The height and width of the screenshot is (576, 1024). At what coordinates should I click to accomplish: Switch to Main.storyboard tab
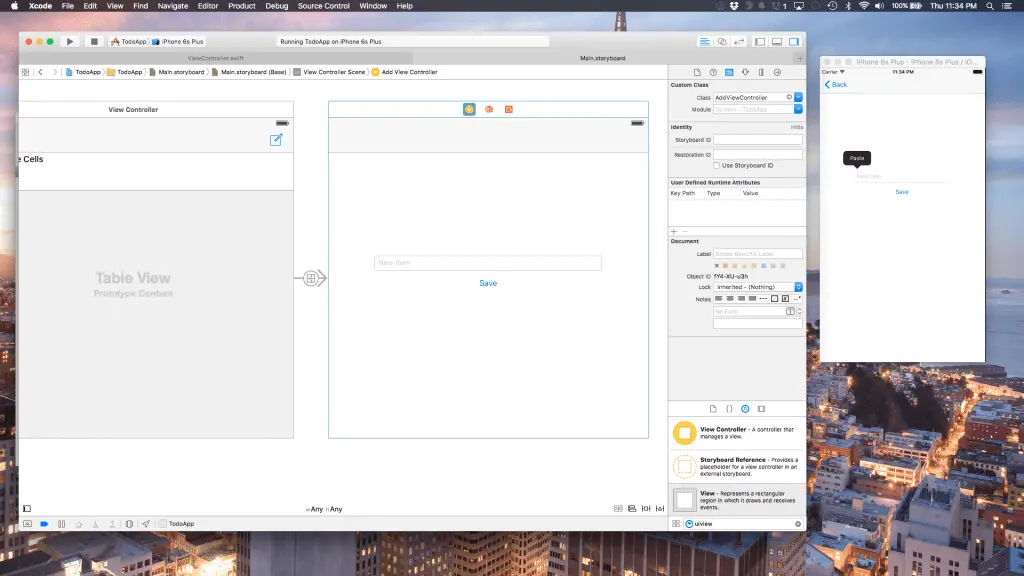tap(603, 58)
